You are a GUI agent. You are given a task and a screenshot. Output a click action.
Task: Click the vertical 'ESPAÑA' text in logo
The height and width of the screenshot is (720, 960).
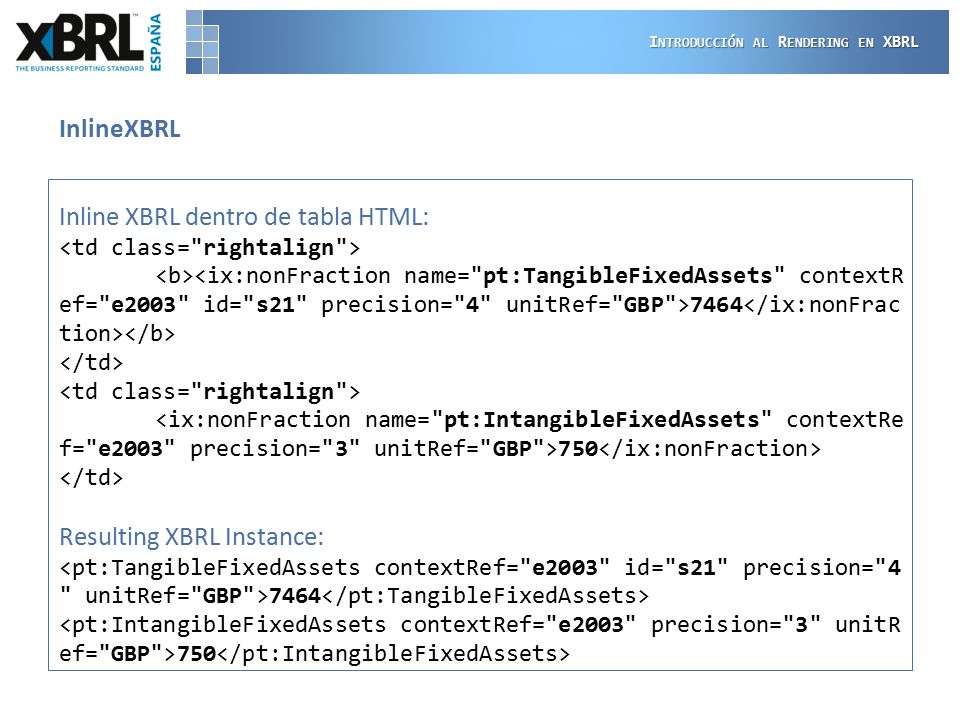point(156,42)
